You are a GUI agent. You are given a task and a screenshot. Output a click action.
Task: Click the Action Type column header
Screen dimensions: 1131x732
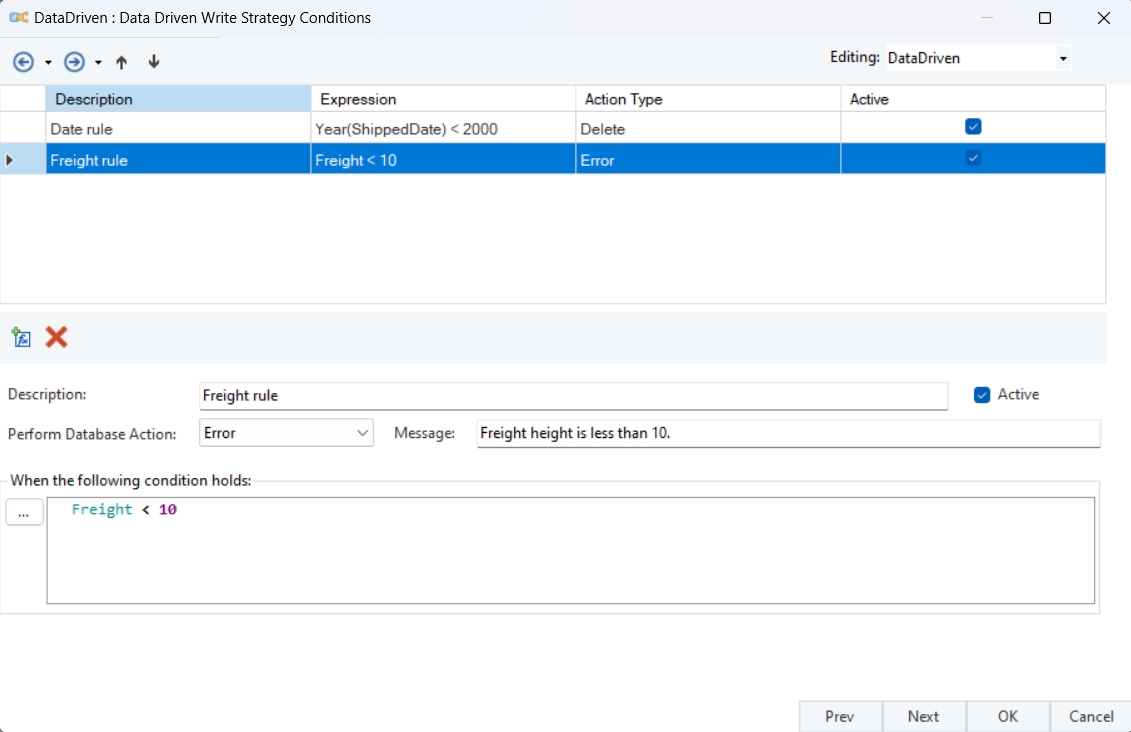[x=707, y=99]
